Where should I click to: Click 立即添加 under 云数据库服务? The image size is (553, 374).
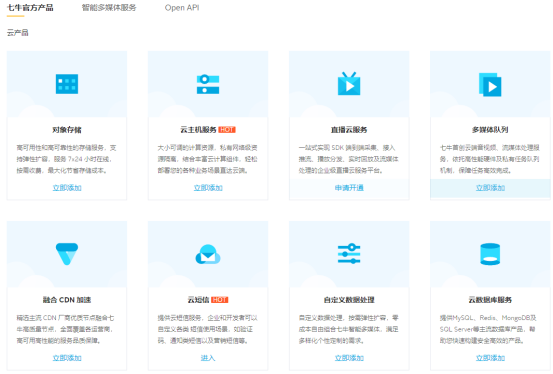click(490, 358)
